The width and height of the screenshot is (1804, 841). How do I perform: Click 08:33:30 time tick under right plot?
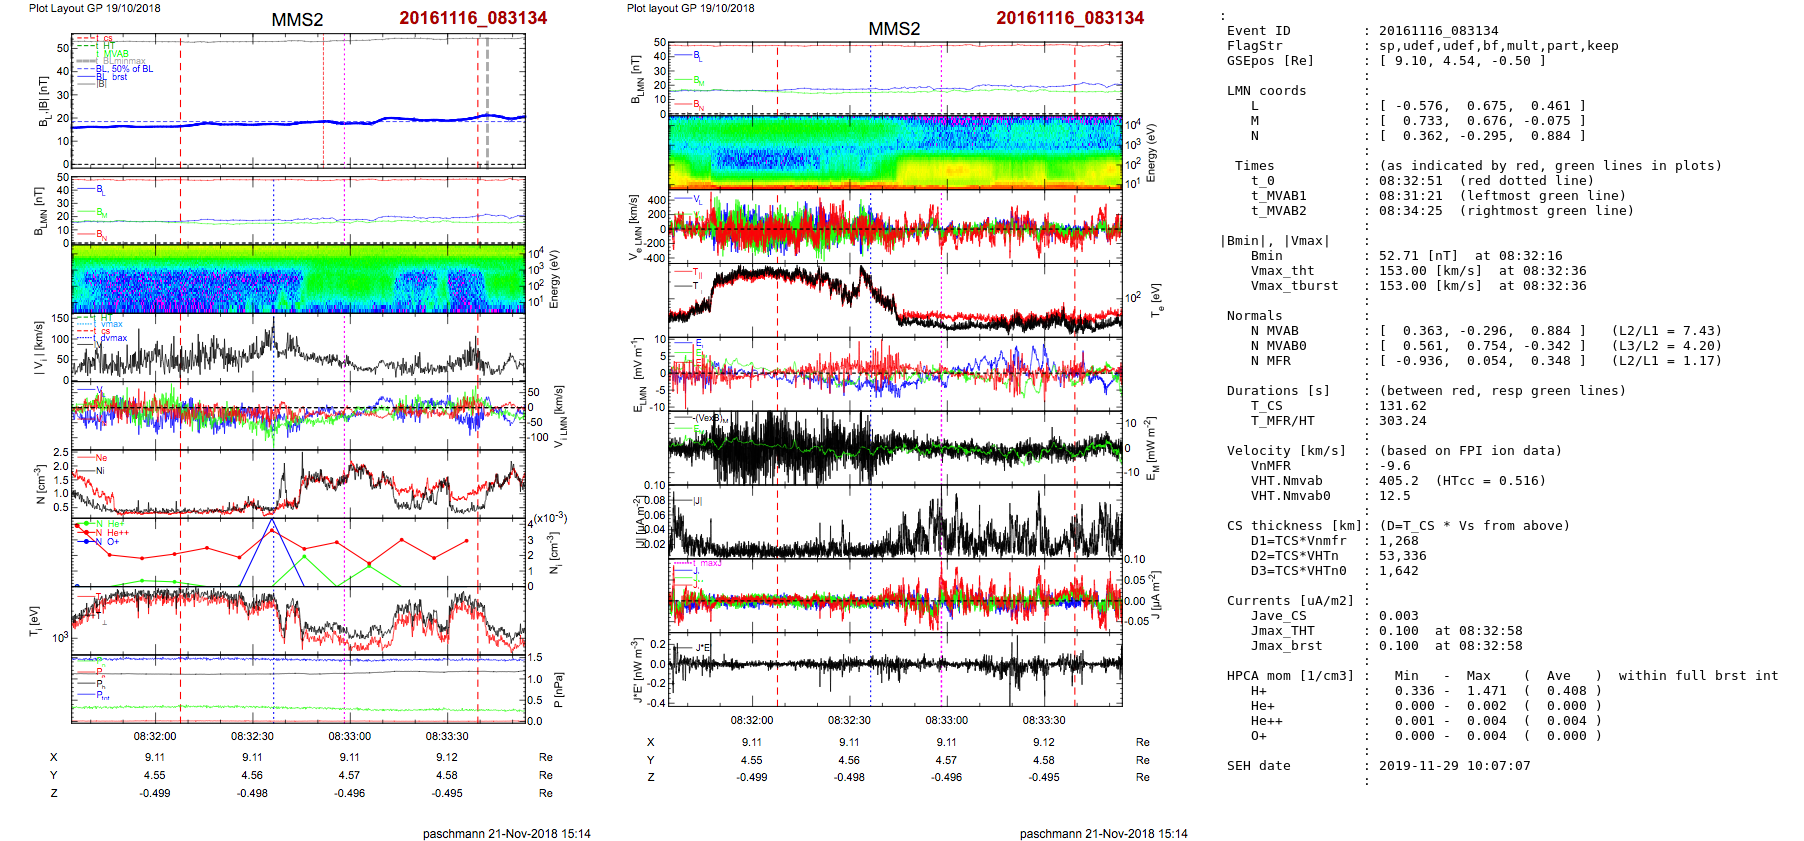tap(1043, 720)
